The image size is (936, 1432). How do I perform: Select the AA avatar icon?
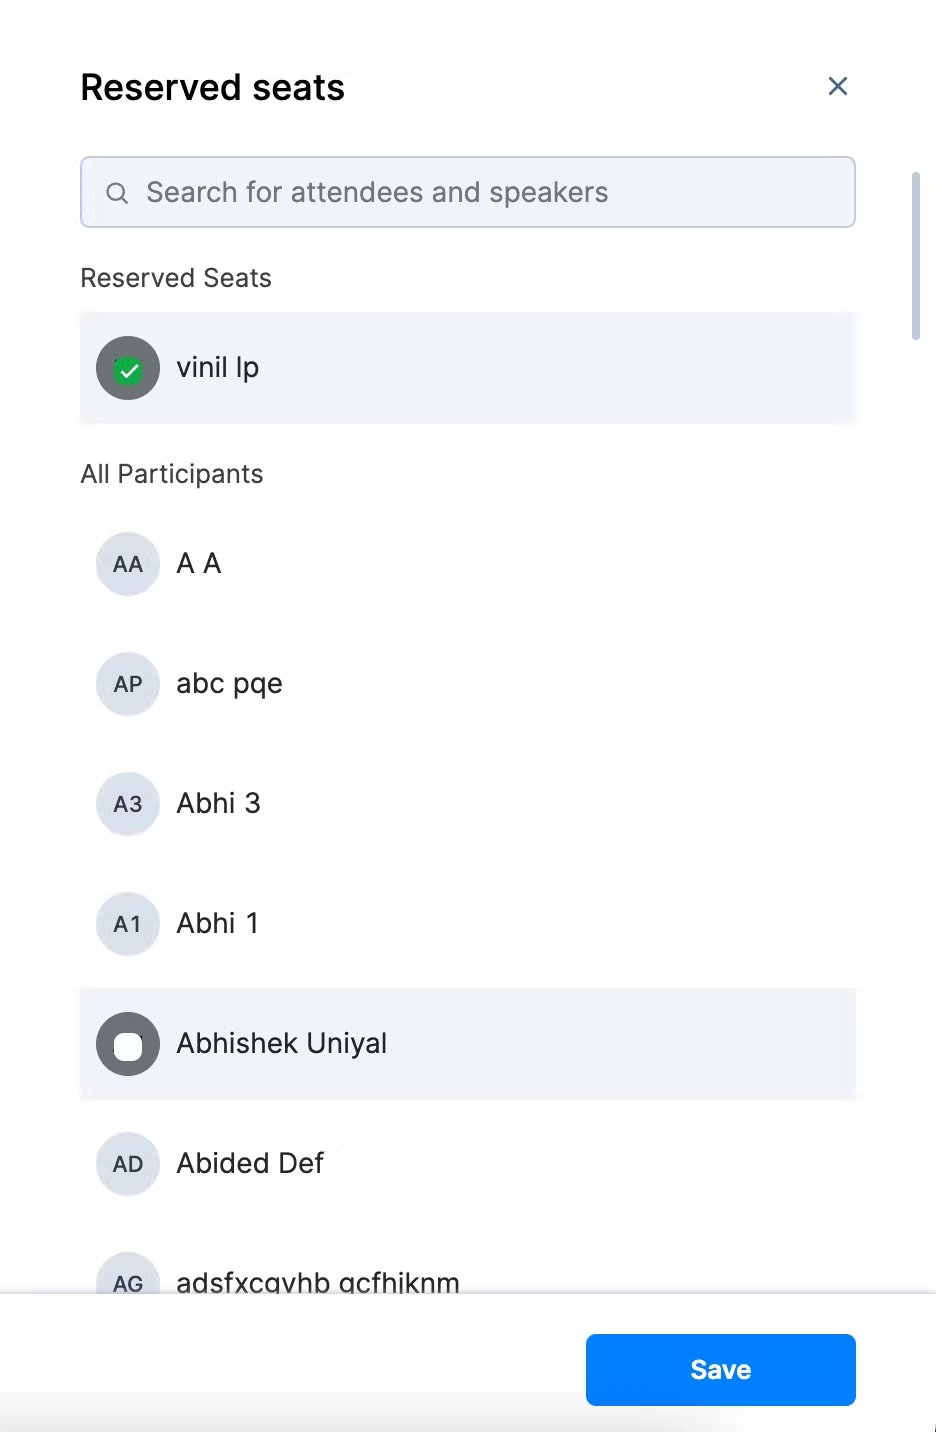click(128, 564)
